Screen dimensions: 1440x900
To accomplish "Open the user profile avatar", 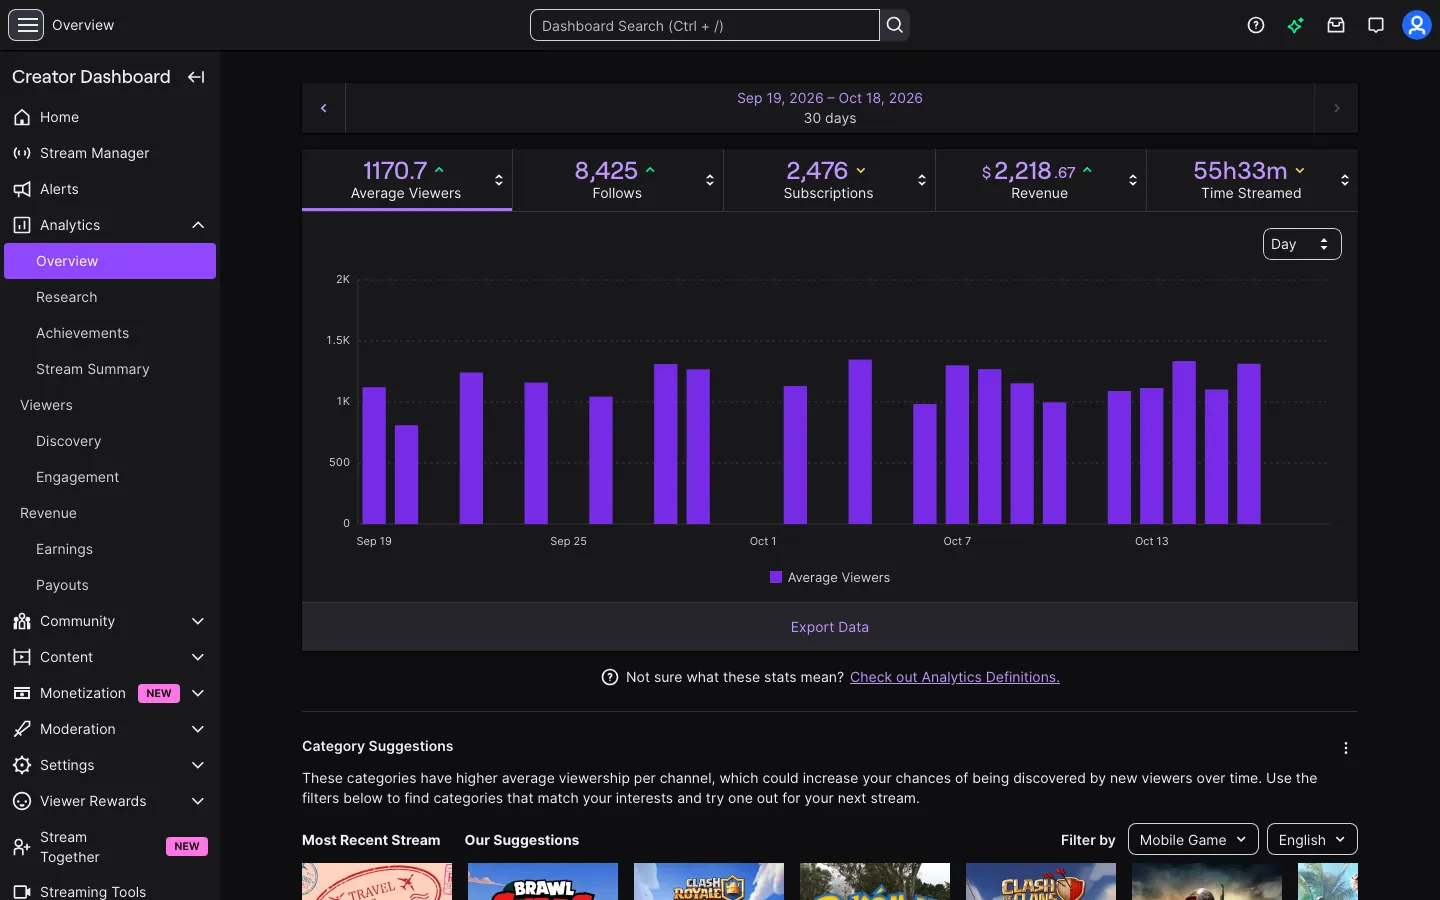I will click(1417, 25).
